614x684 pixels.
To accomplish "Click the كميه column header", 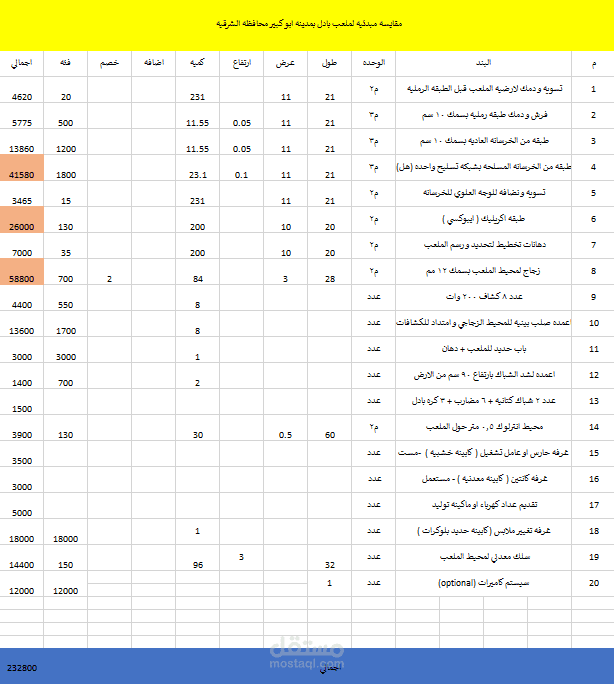I will click(x=198, y=64).
